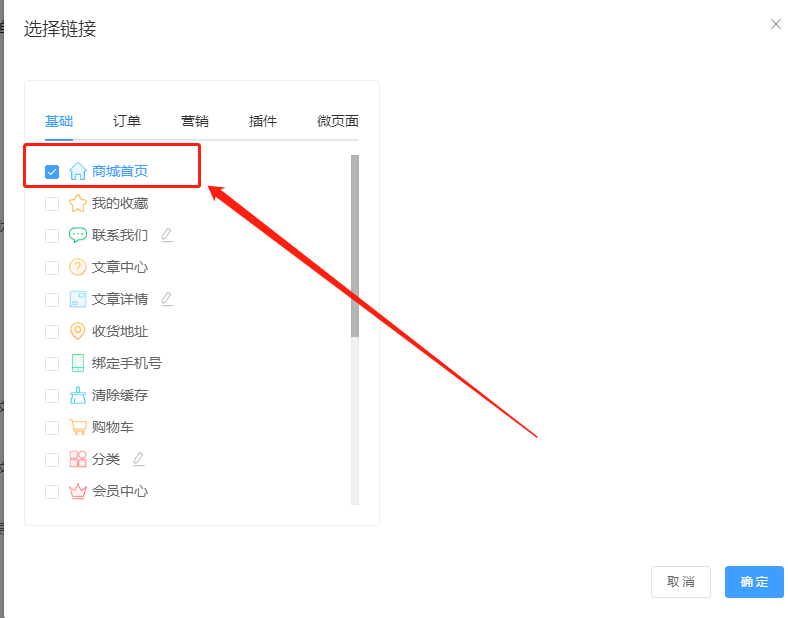Check the 联系我们 checkbox
788x618 pixels.
(x=52, y=236)
